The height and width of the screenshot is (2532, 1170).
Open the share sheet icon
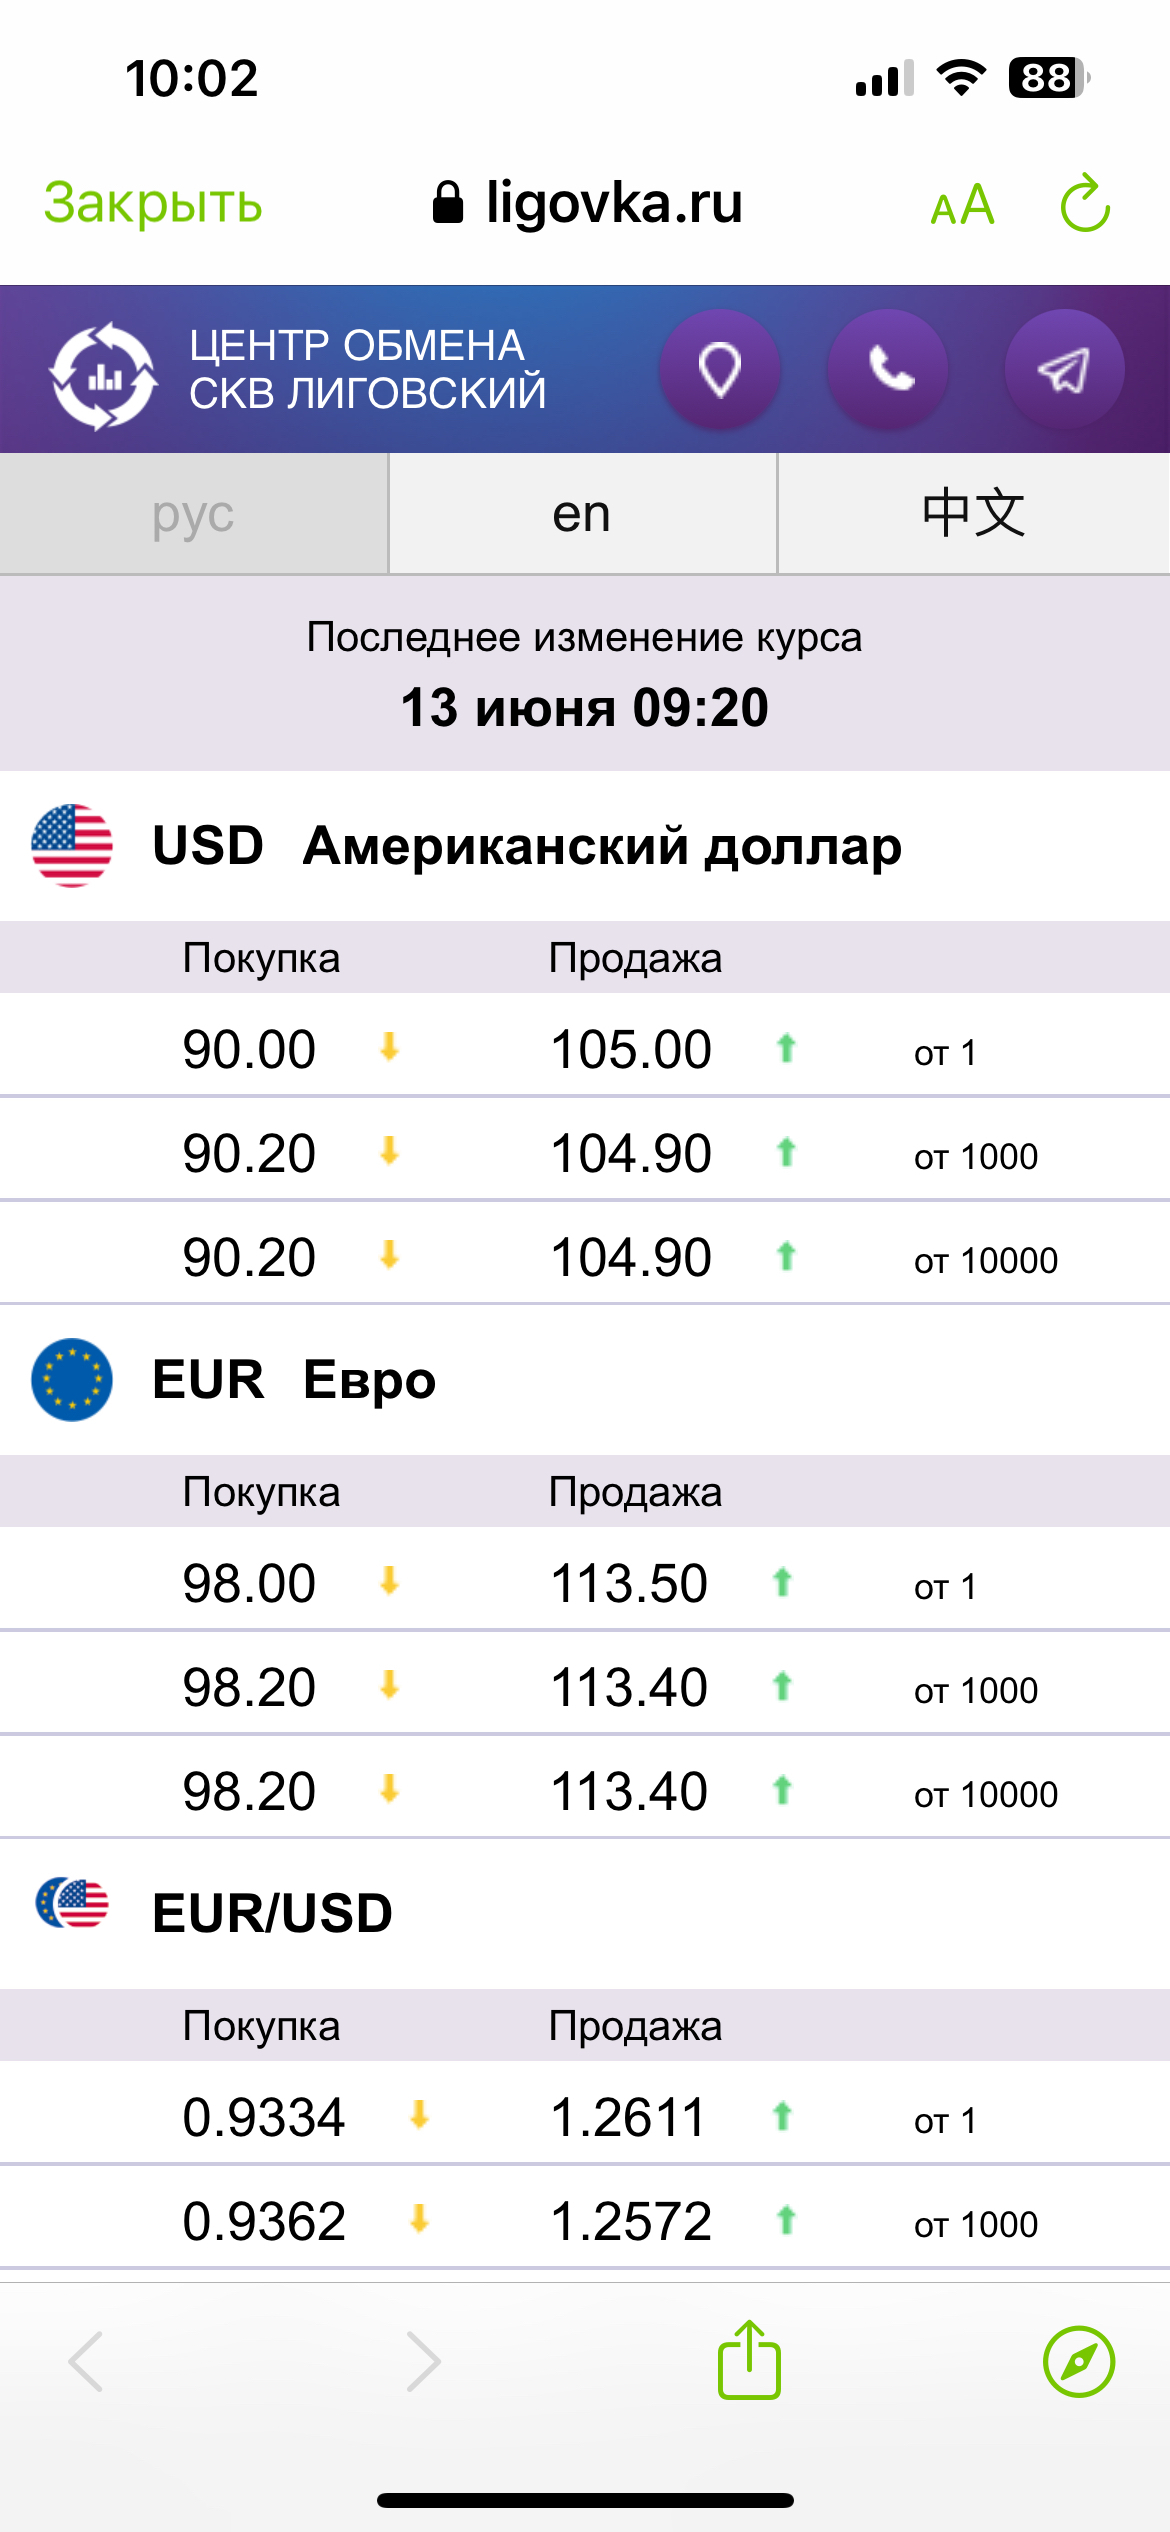pyautogui.click(x=749, y=2361)
